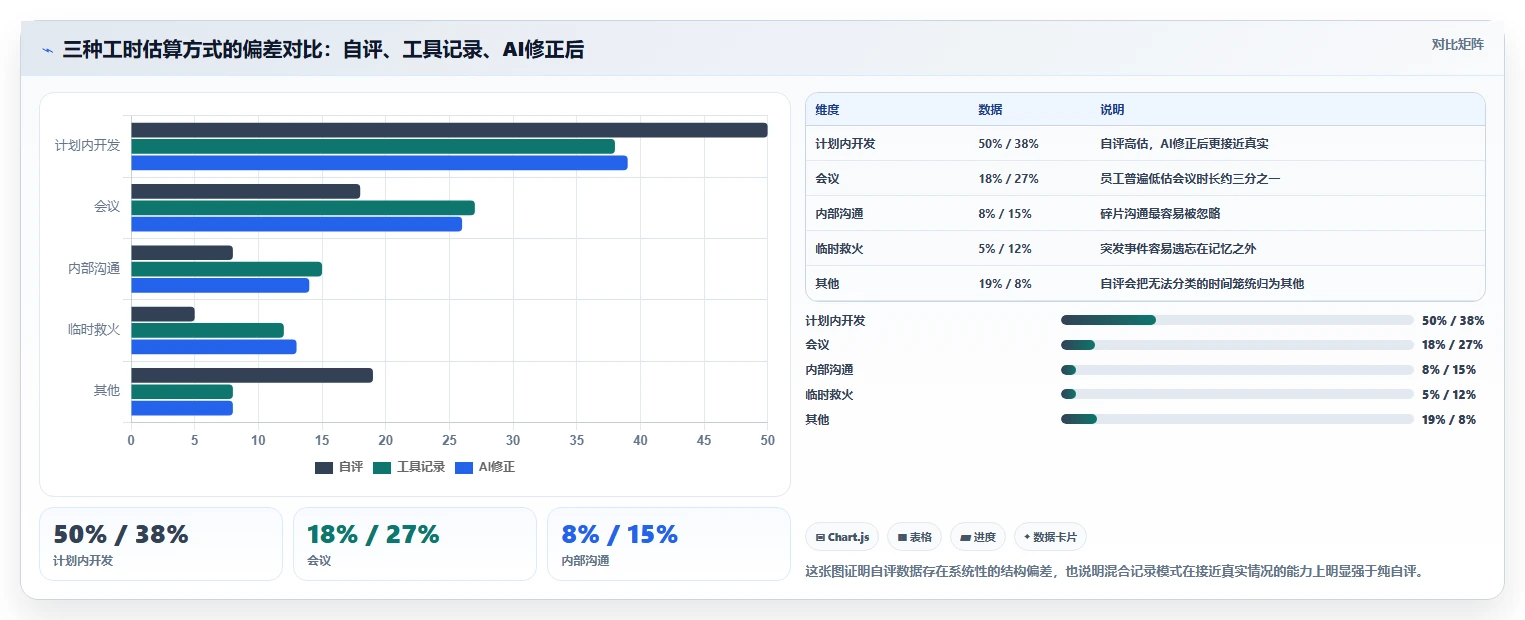Click the 5% / 12% value beside 临时救火 progress bar
Screen dimensions: 1525x620
tap(1449, 394)
